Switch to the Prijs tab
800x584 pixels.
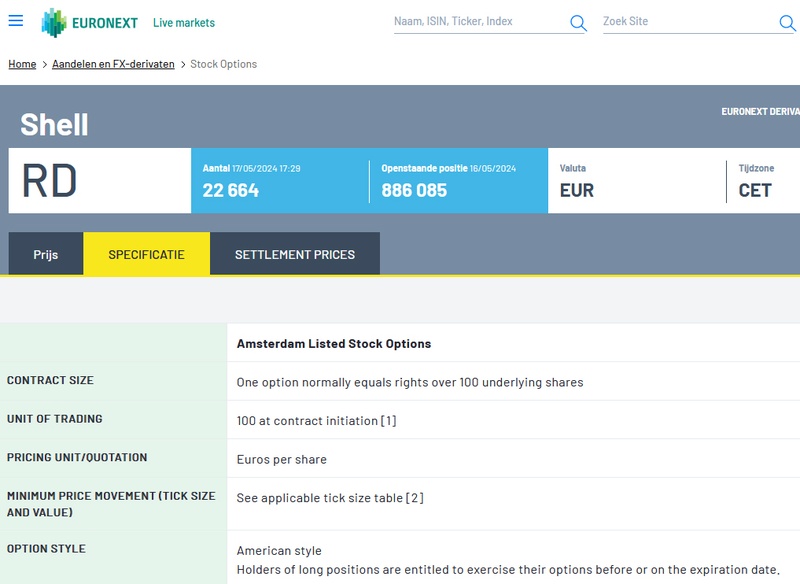(46, 254)
